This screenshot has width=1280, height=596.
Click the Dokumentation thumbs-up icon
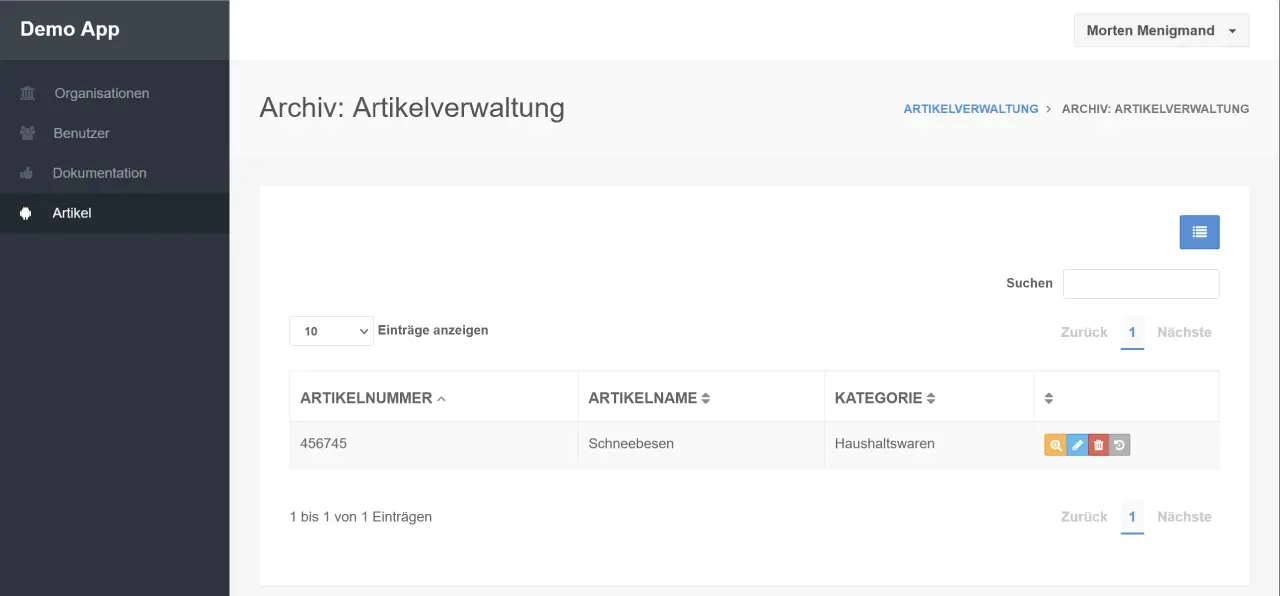[x=27, y=173]
